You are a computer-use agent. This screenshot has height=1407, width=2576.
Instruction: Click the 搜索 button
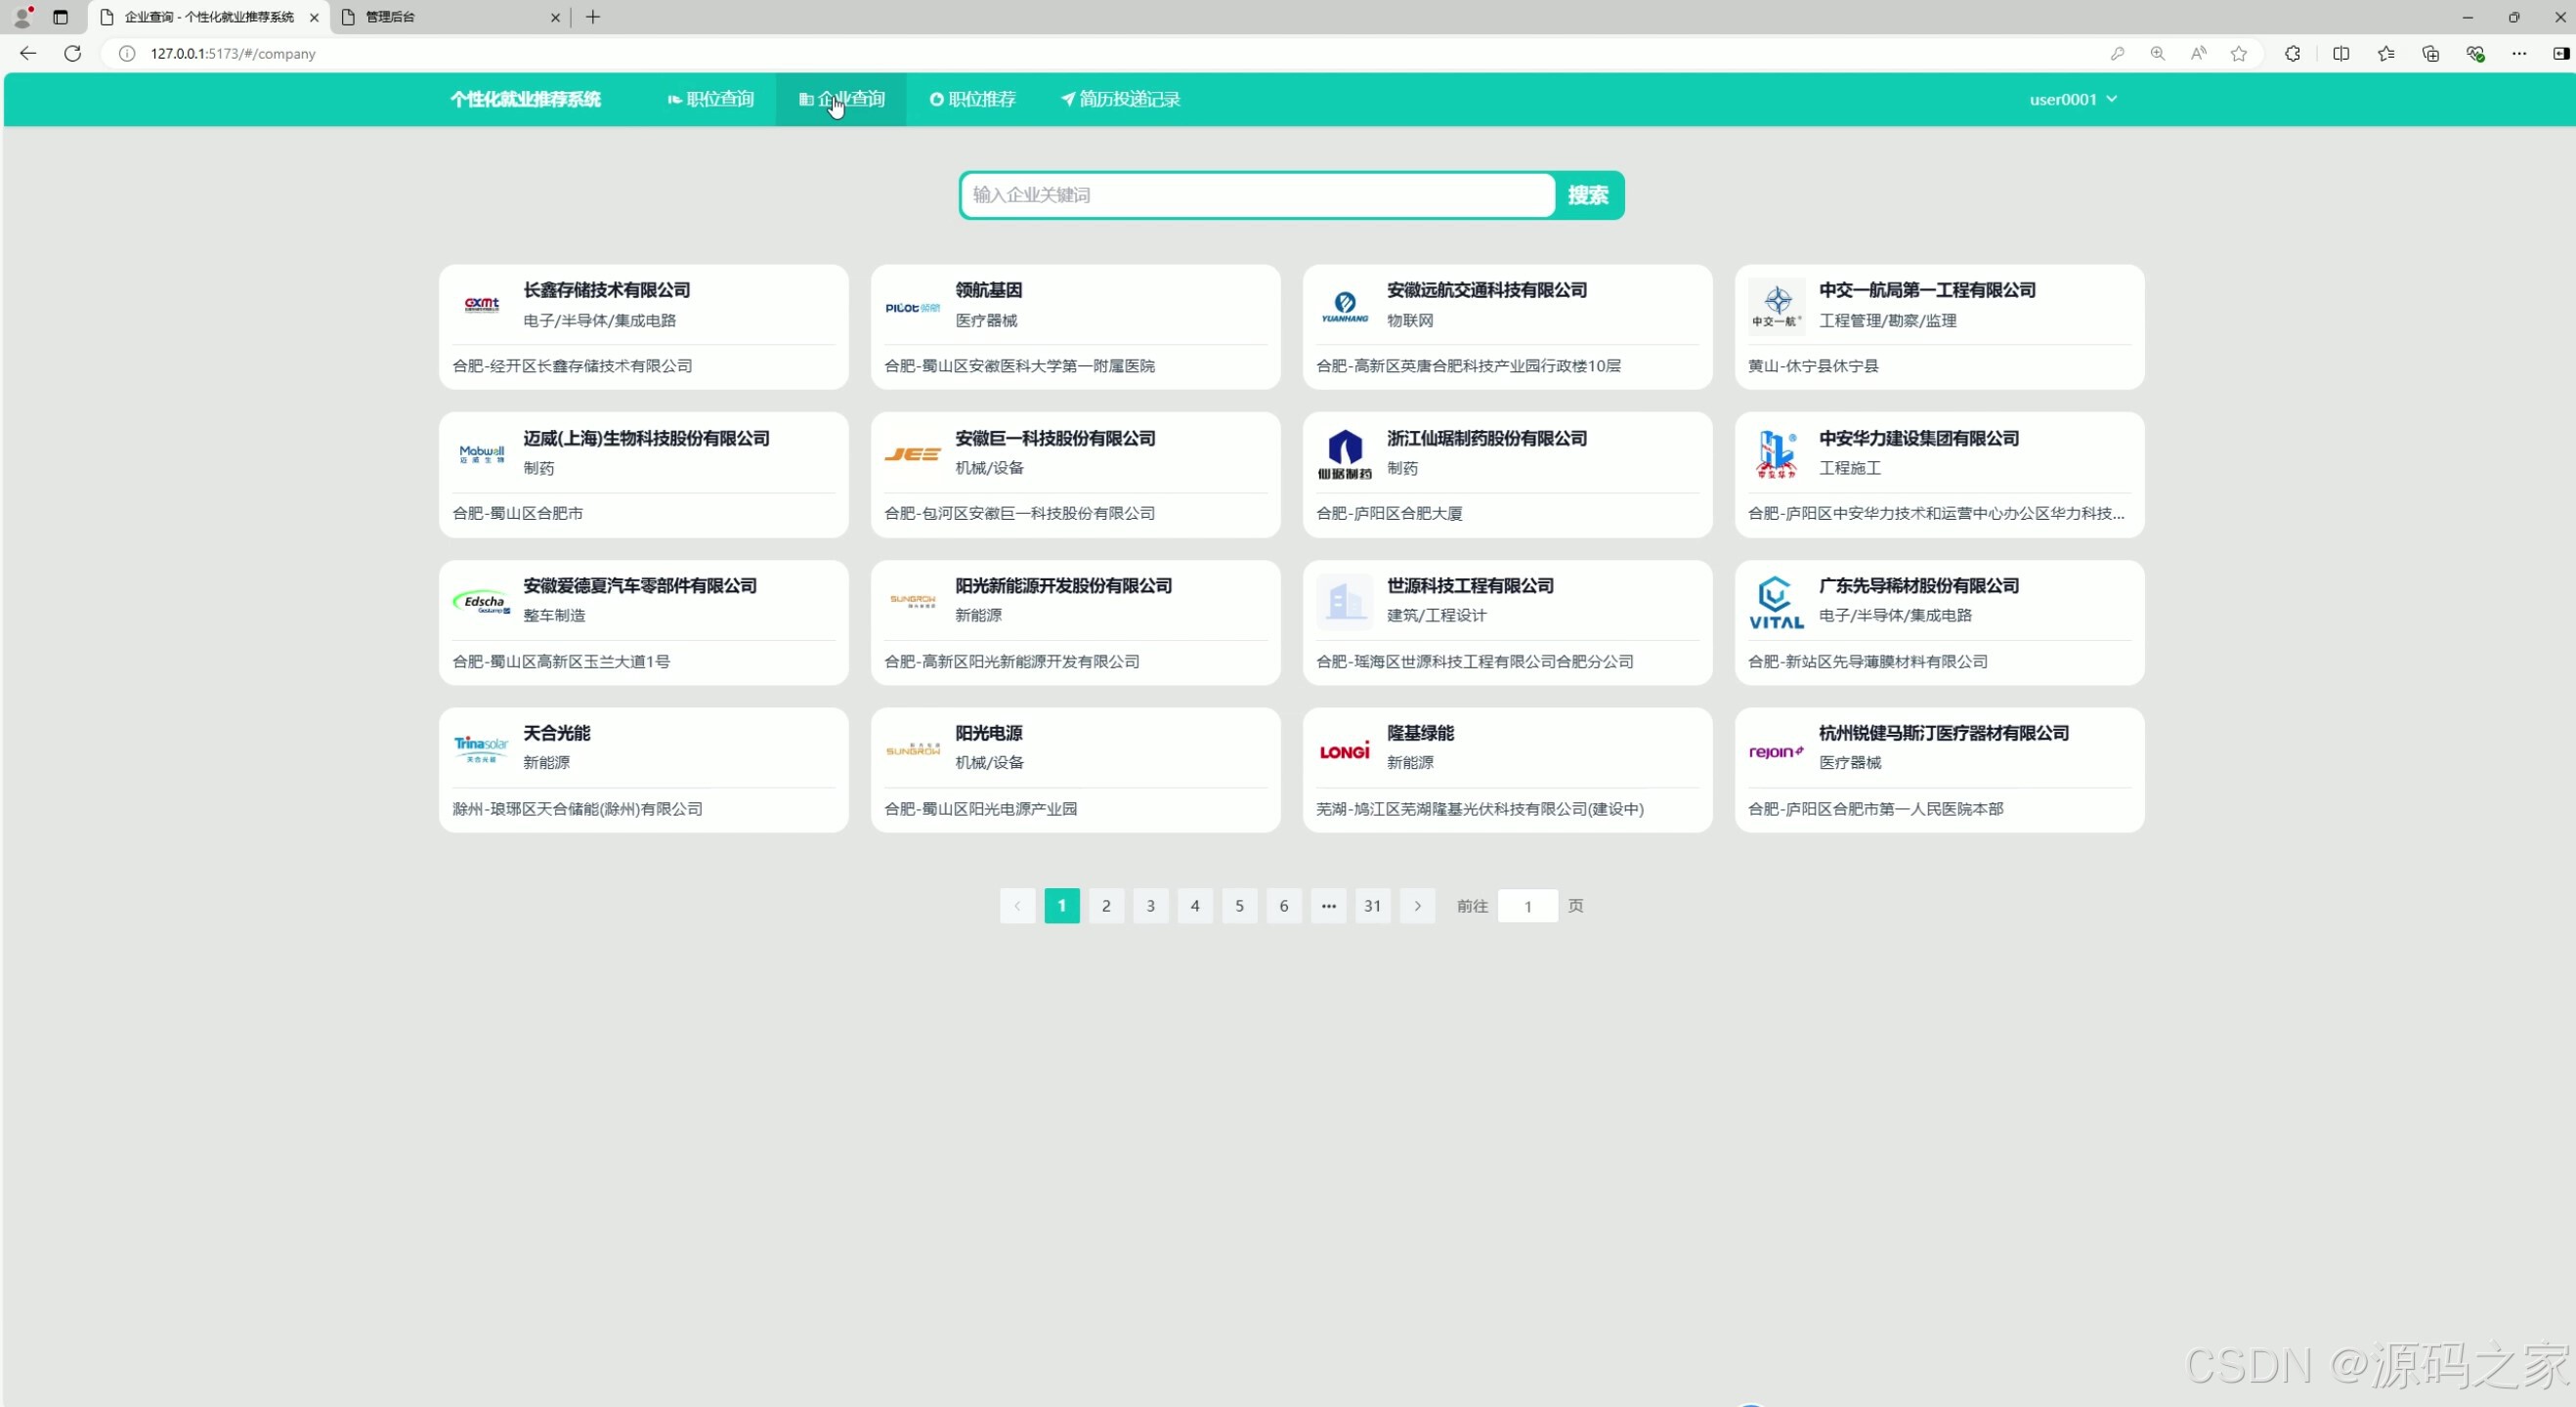click(x=1588, y=195)
